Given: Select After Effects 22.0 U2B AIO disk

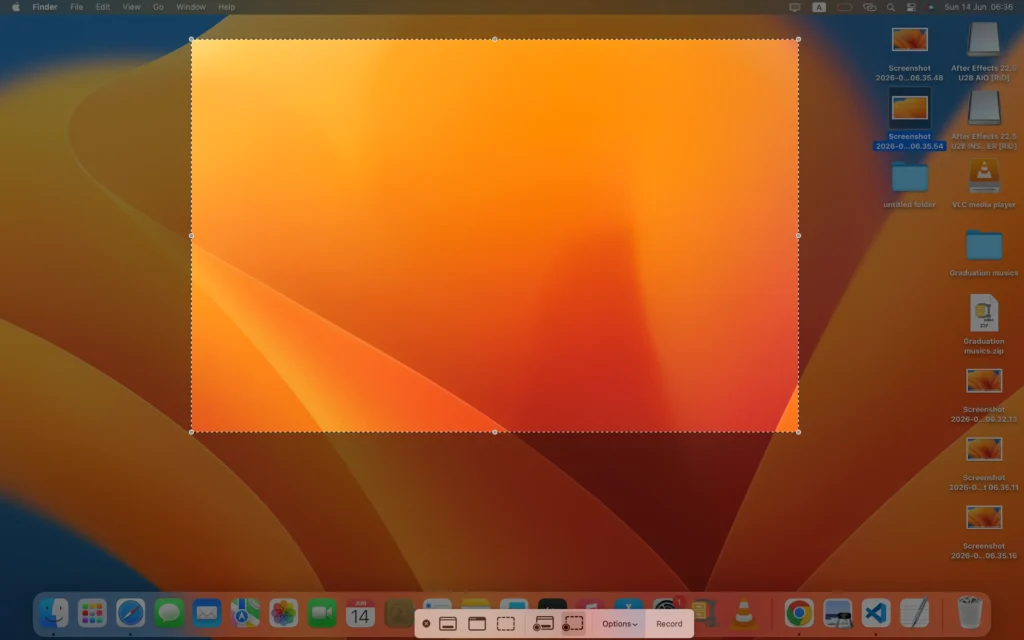Looking at the screenshot, I should (x=984, y=52).
